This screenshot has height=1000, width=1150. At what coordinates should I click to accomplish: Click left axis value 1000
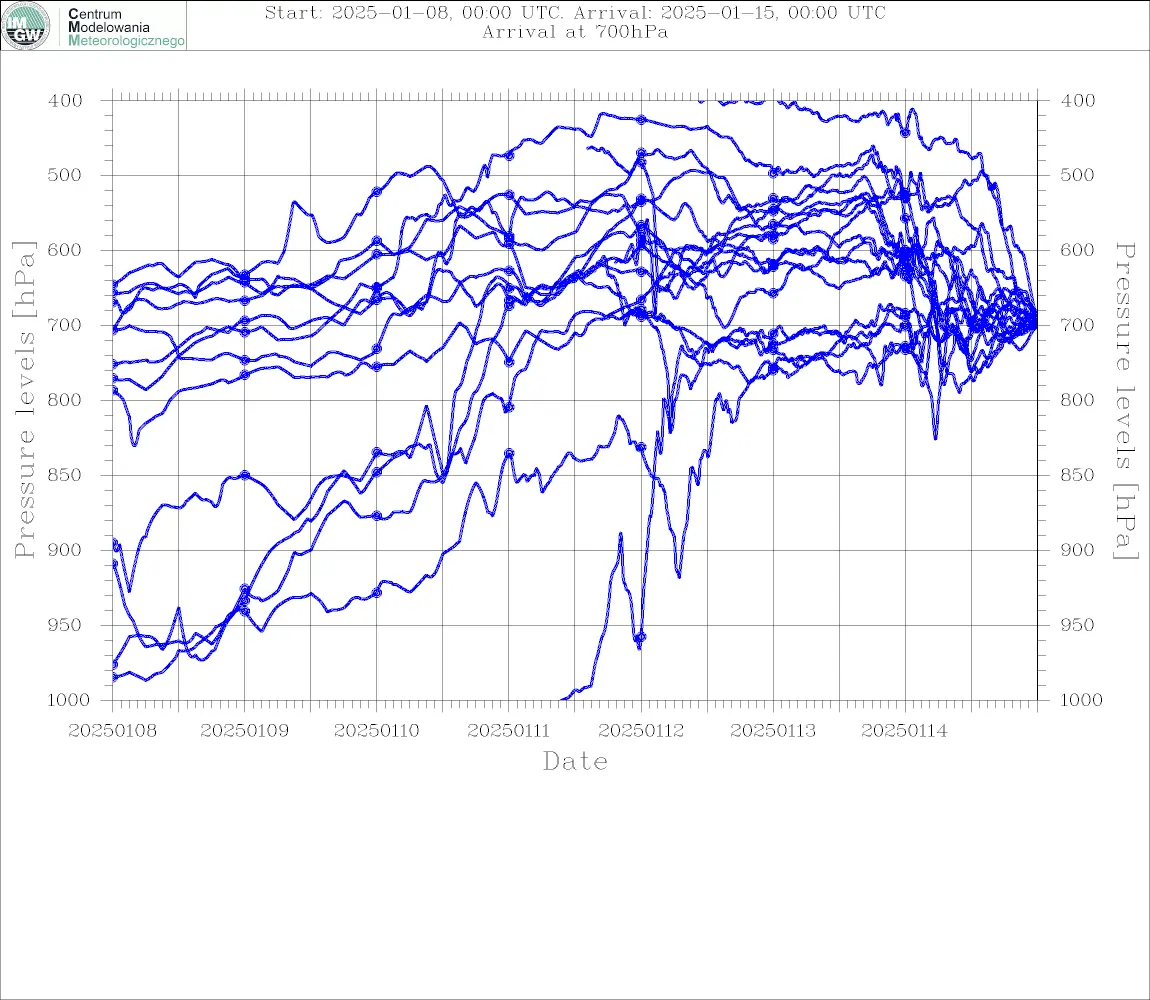(x=69, y=700)
